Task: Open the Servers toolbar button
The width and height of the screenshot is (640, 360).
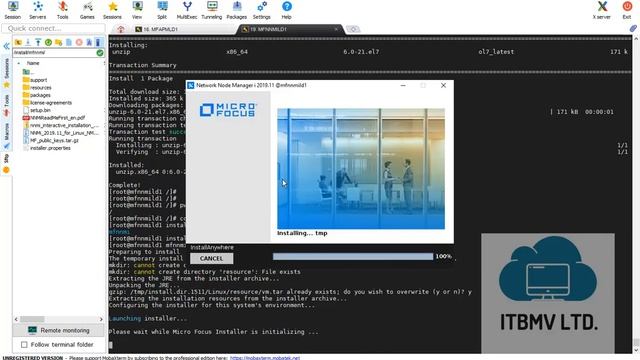Action: [38, 10]
